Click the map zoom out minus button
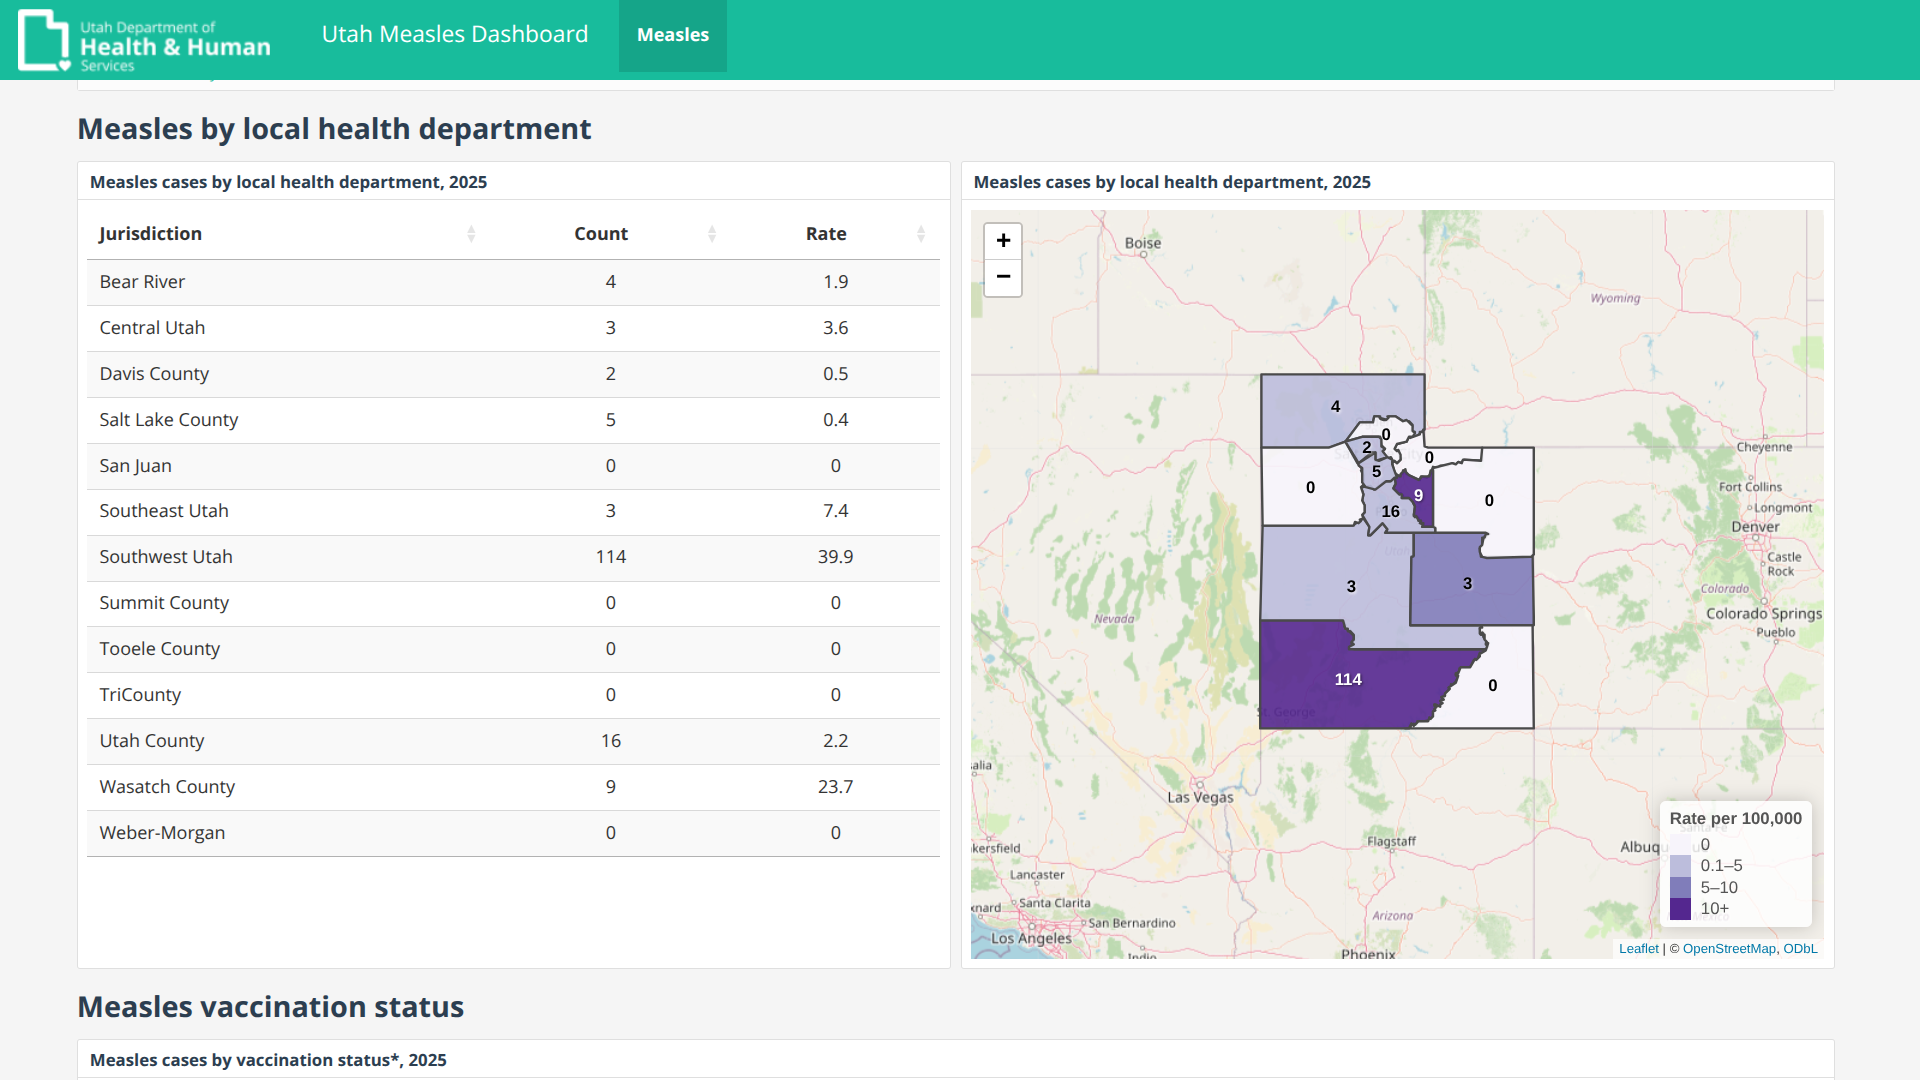The height and width of the screenshot is (1080, 1920). (x=1003, y=277)
